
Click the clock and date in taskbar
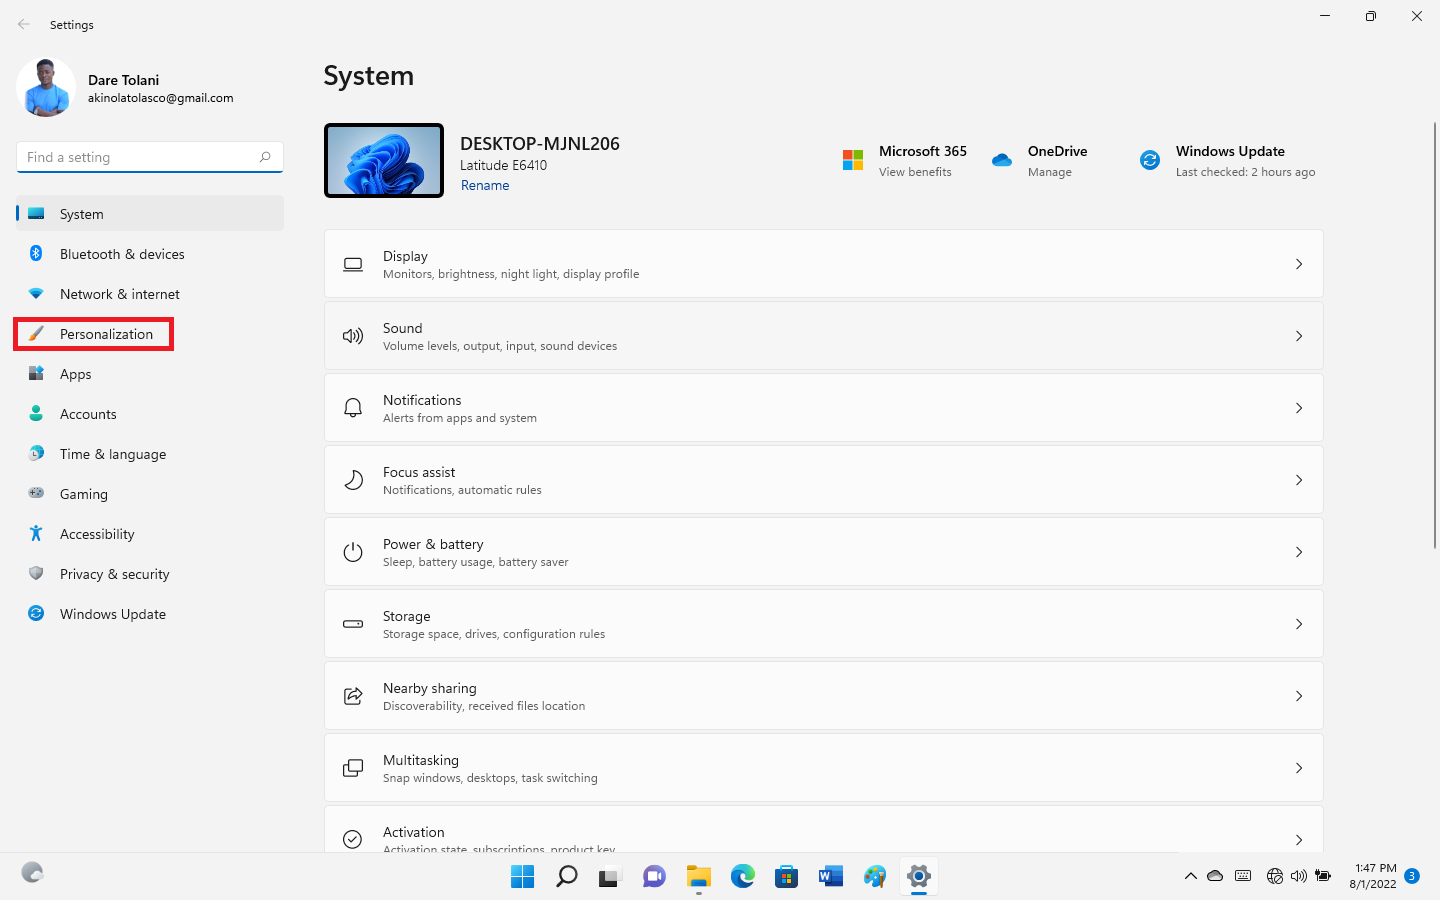coord(1373,876)
